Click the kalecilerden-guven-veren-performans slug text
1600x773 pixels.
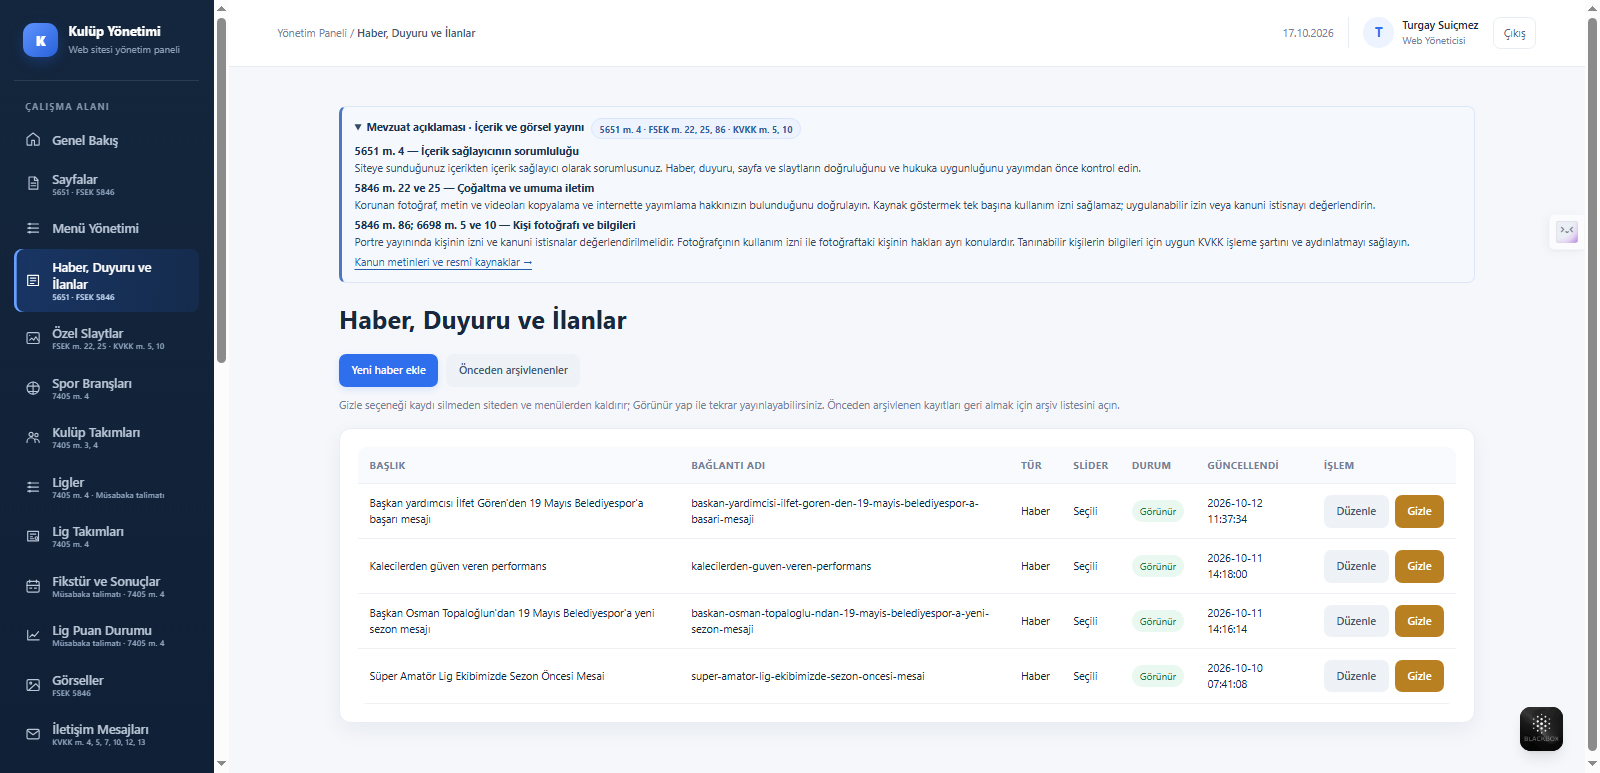(x=781, y=566)
